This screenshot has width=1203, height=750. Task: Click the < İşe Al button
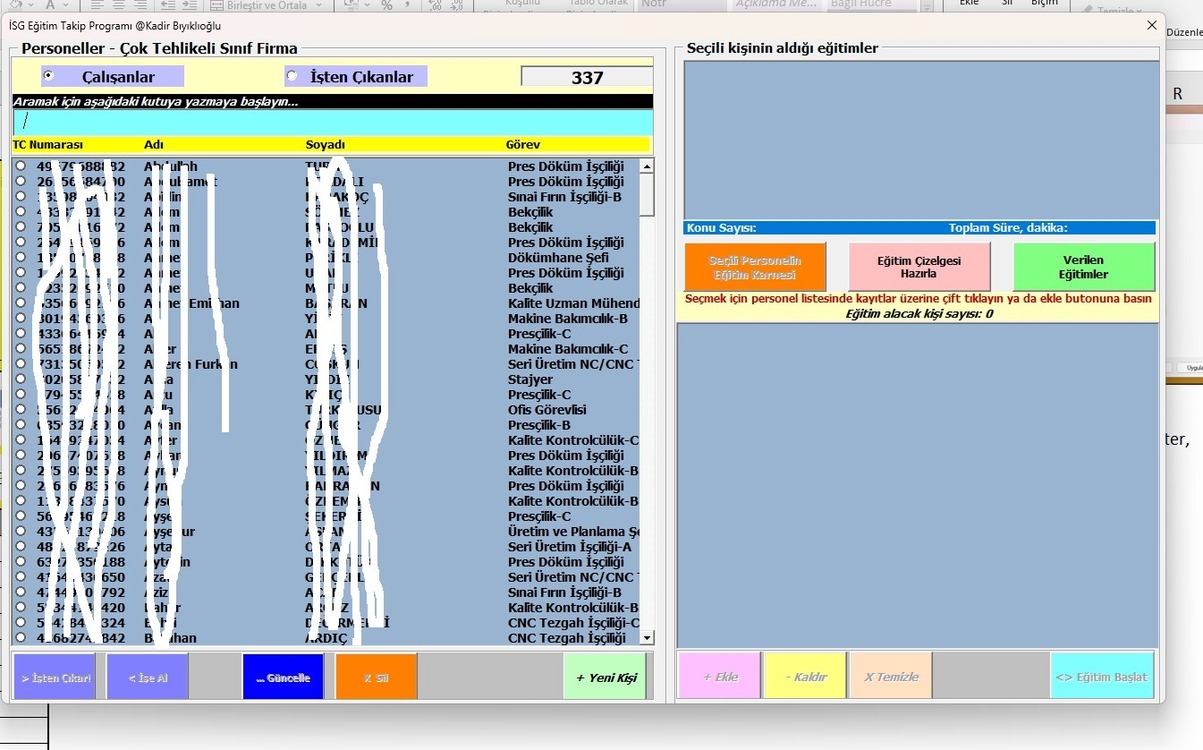[147, 677]
